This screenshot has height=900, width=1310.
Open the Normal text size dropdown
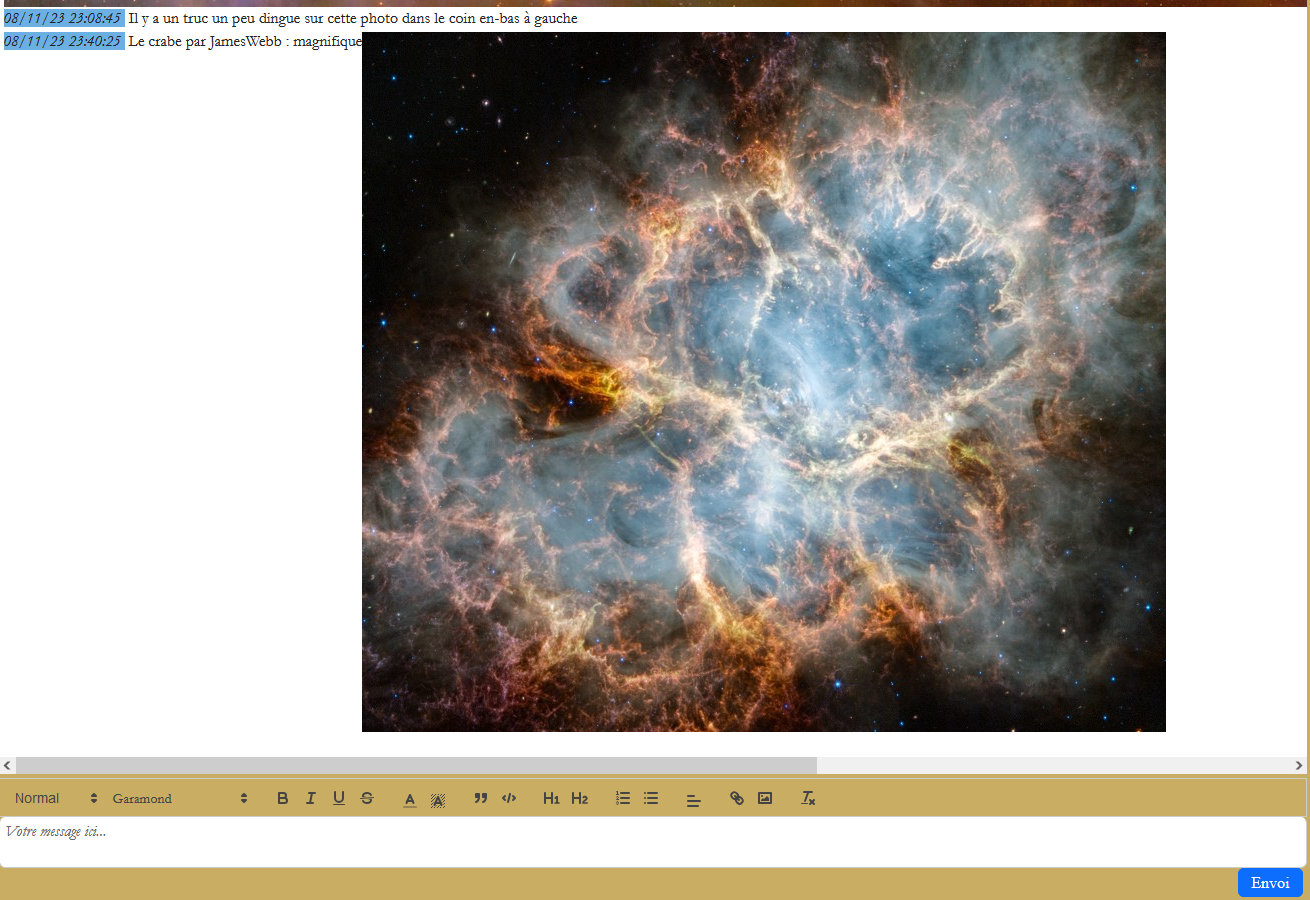pyautogui.click(x=56, y=798)
